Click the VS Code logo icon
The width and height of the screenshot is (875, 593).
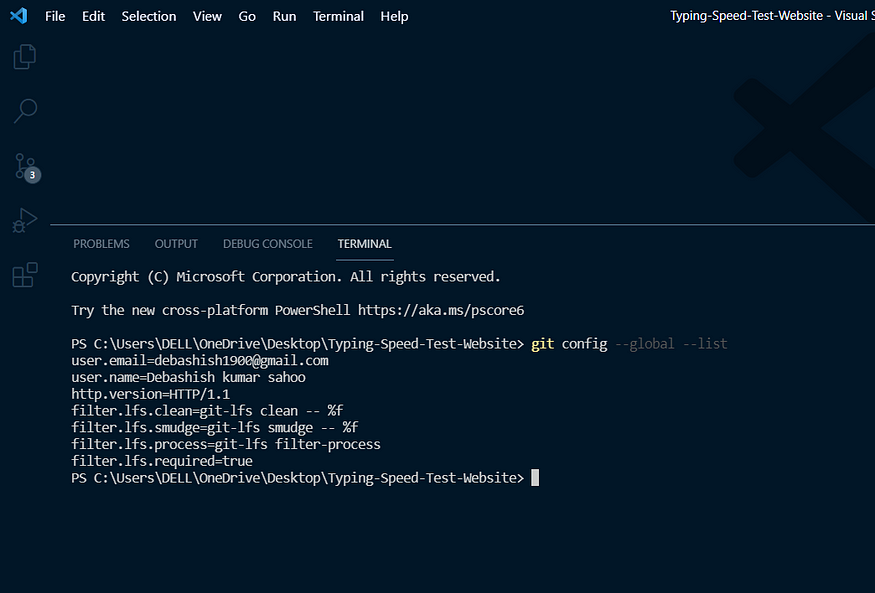click(18, 16)
